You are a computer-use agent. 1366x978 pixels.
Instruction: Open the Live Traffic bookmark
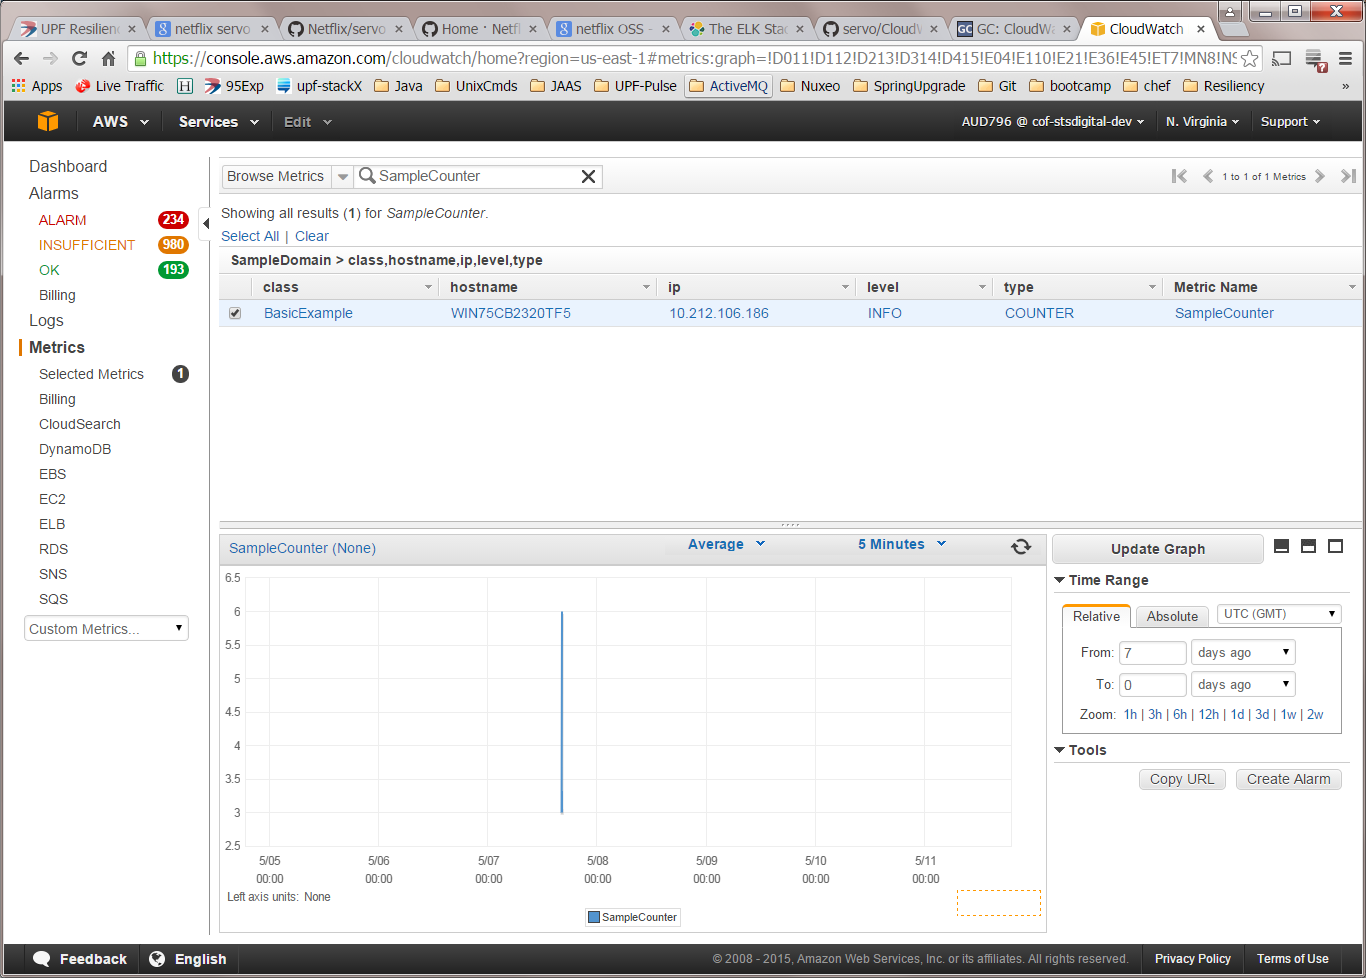coord(119,86)
